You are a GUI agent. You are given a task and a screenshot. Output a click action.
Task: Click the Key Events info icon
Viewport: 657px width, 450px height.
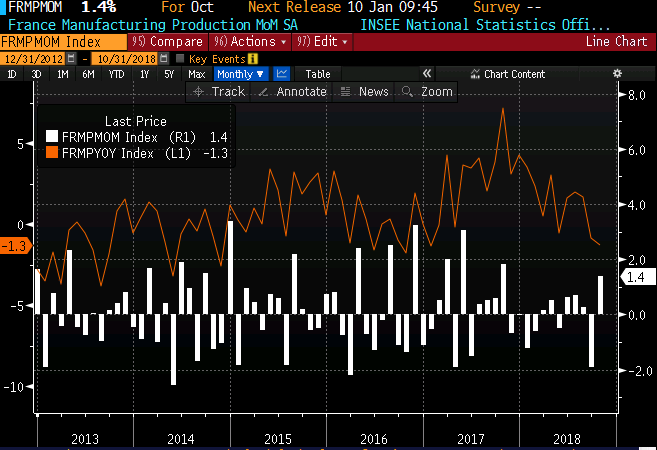coord(253,59)
